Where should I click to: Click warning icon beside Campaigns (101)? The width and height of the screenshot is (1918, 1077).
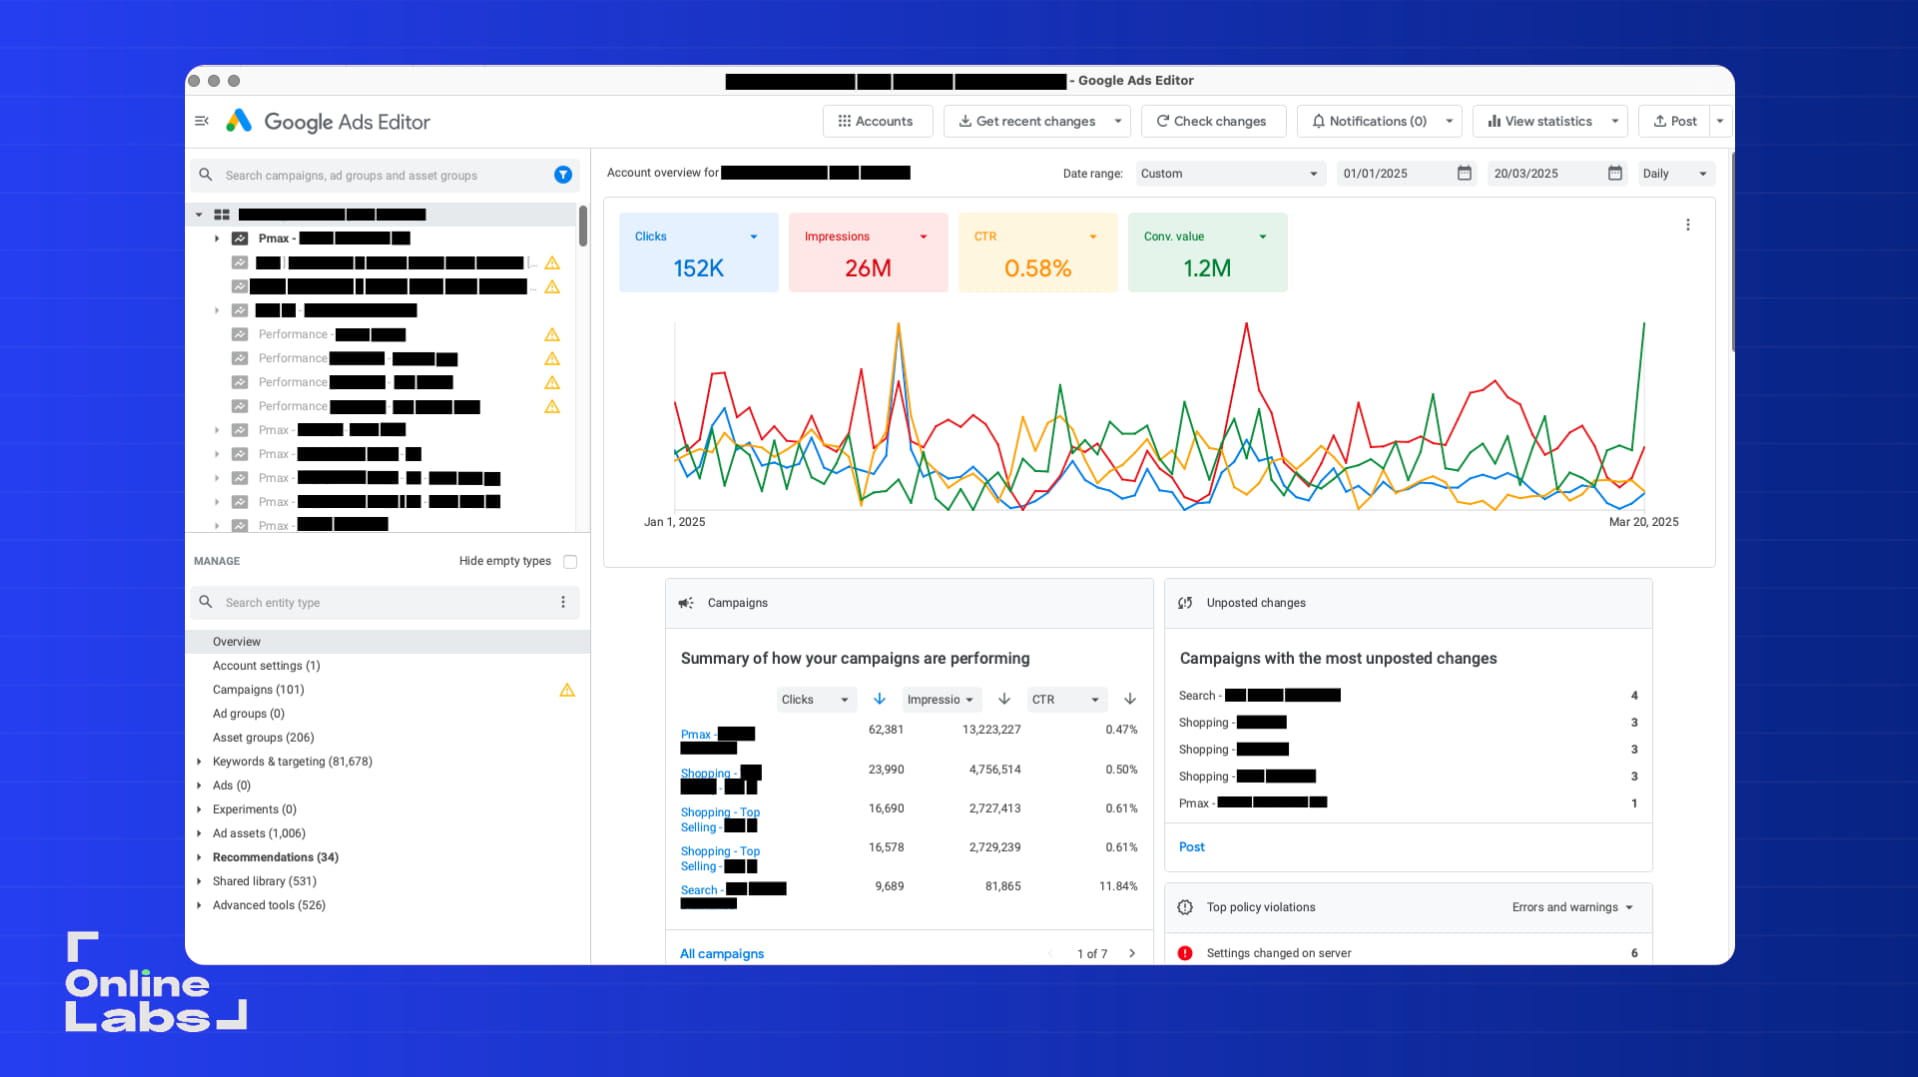567,690
